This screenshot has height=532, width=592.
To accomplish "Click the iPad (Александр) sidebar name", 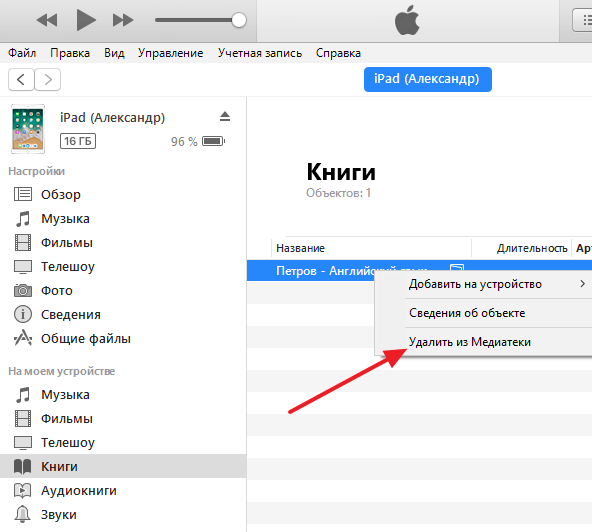I will 113,118.
